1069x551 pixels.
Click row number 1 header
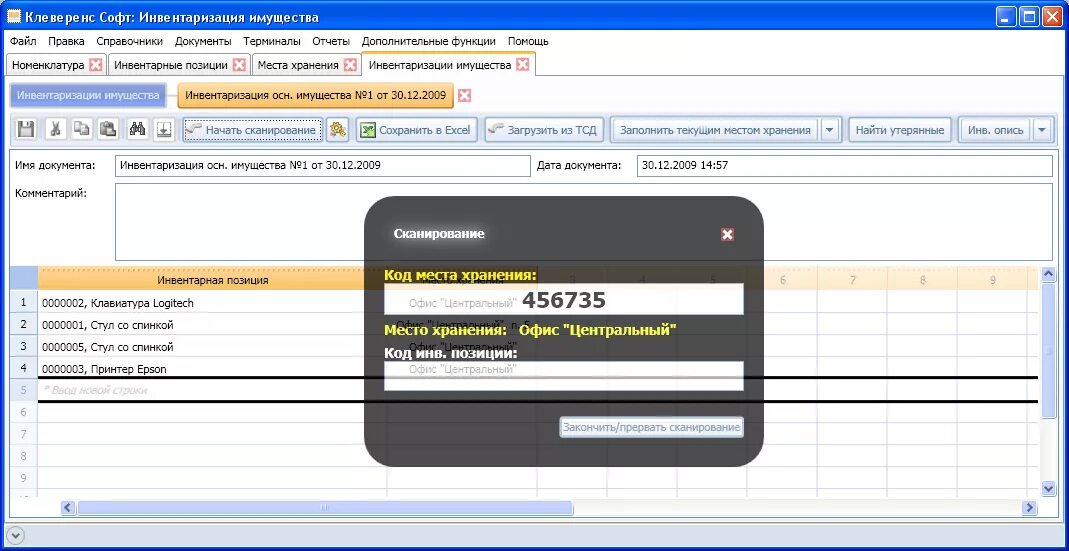tap(24, 302)
